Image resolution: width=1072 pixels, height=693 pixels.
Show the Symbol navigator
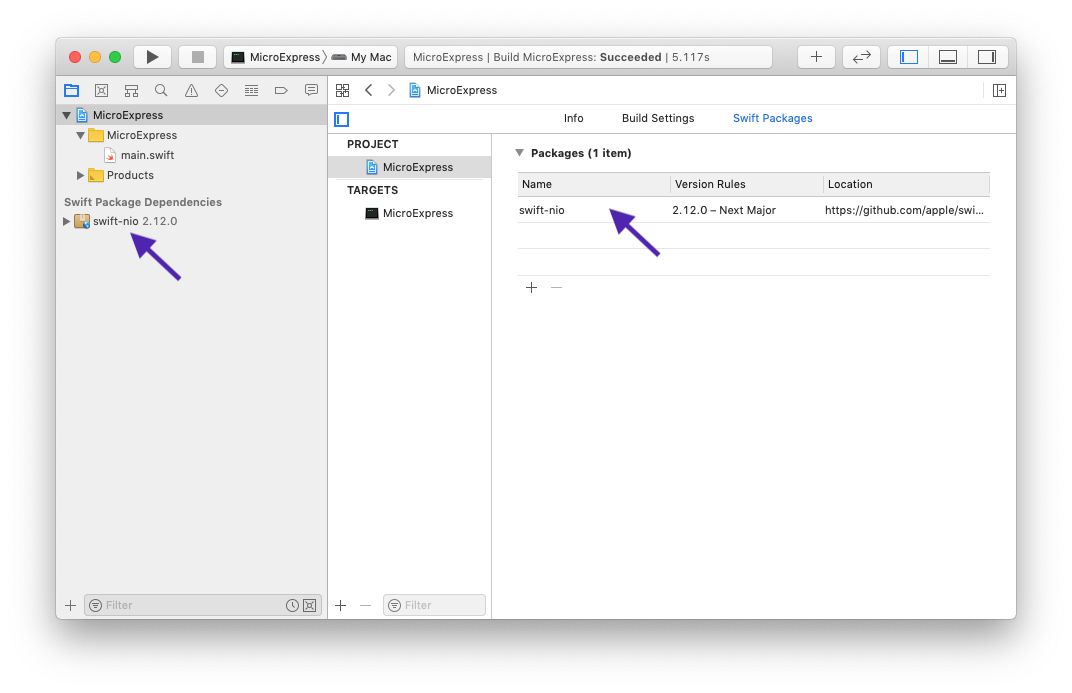[x=131, y=90]
